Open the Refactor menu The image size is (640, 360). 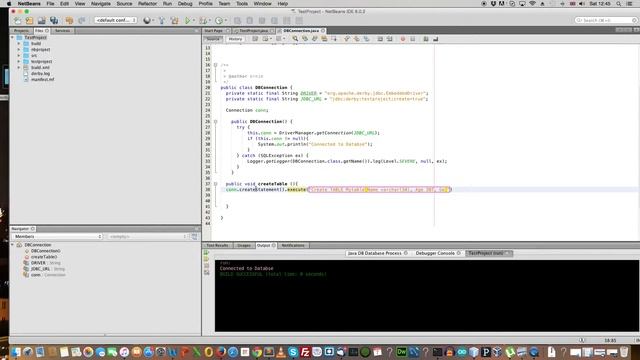point(147,4)
